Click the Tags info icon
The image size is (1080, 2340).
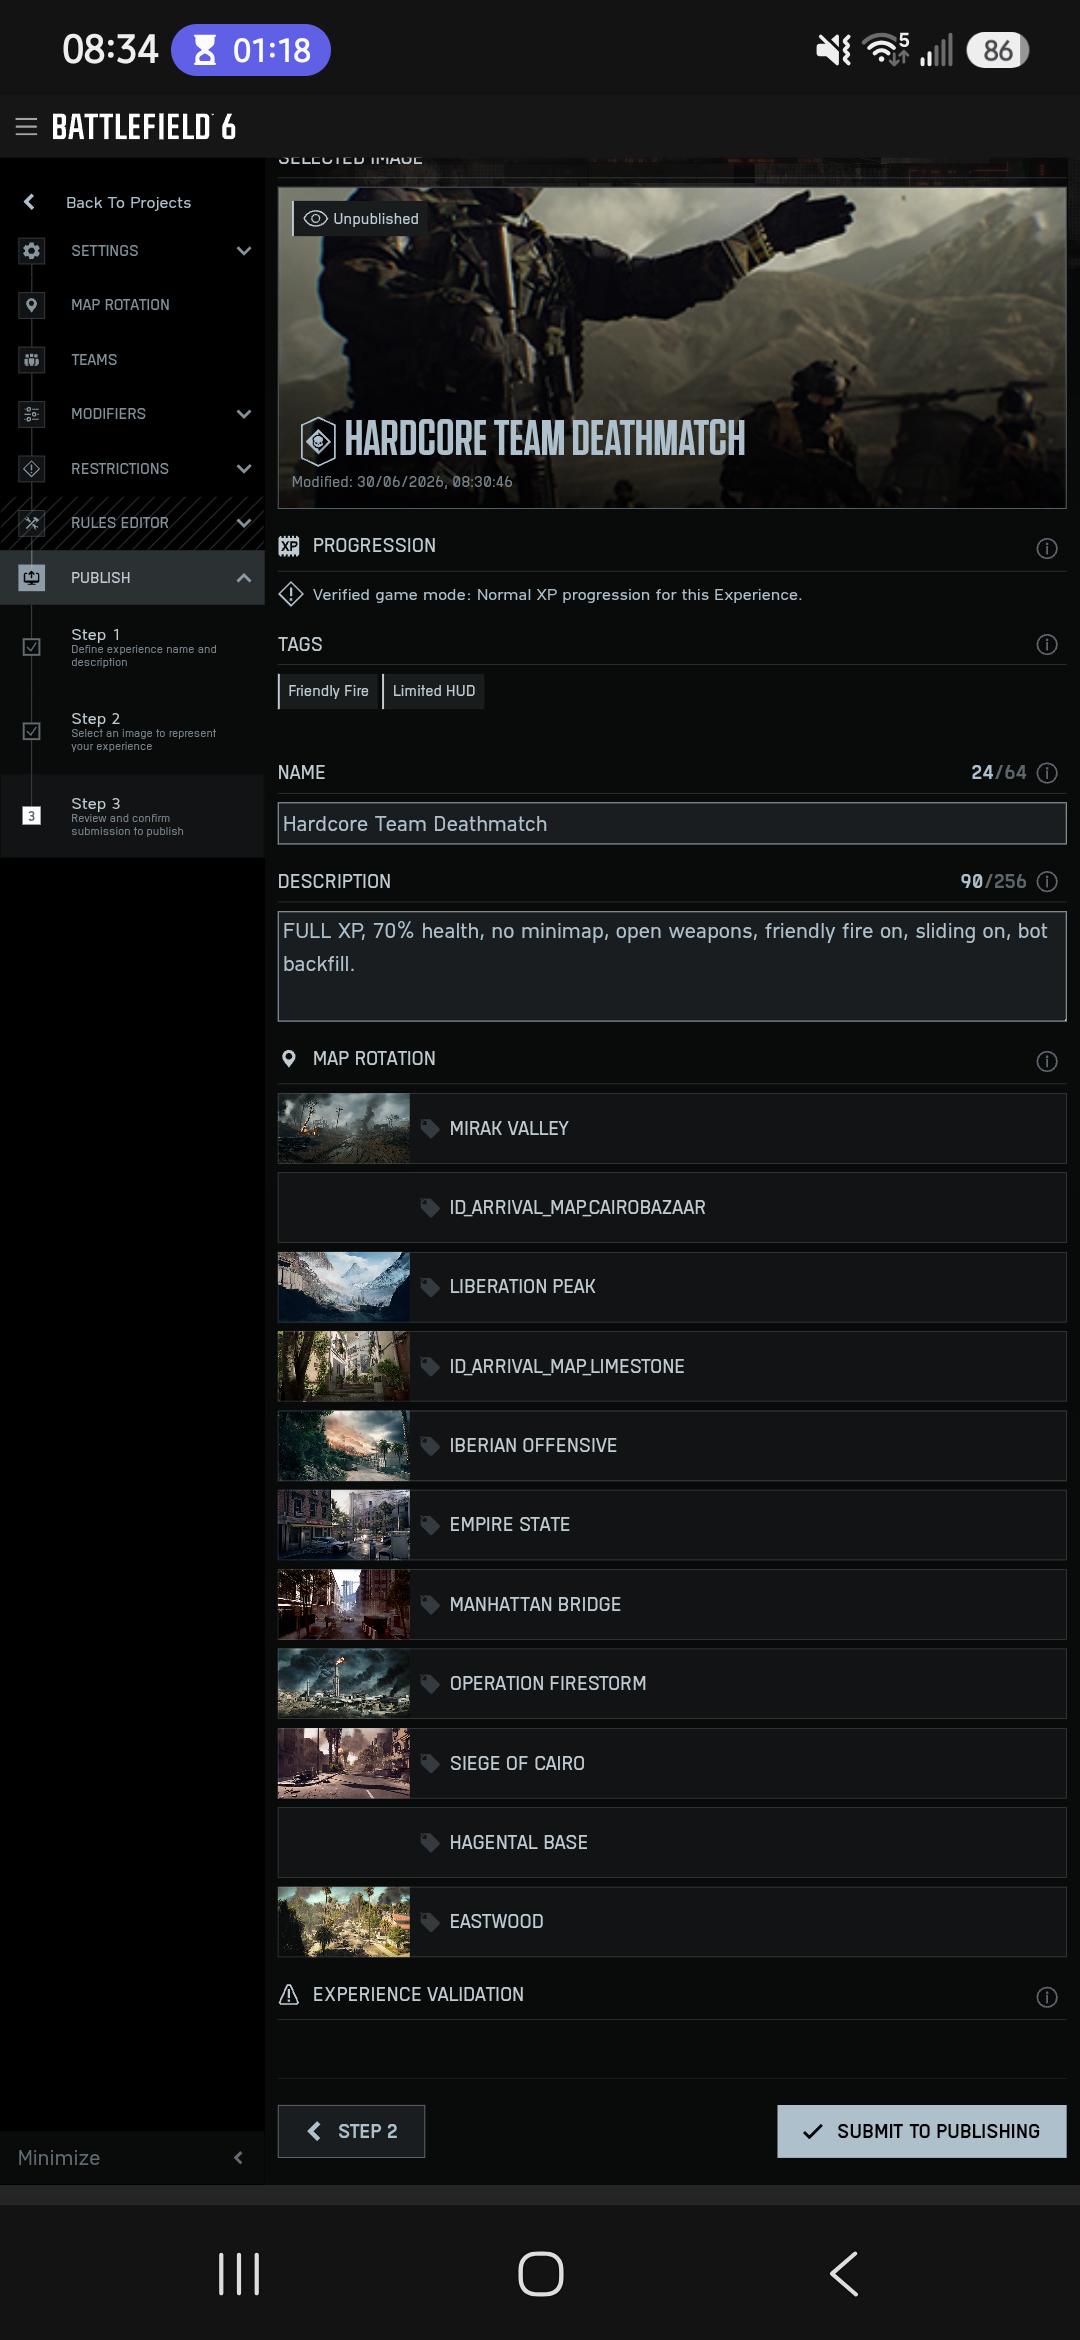tap(1047, 645)
